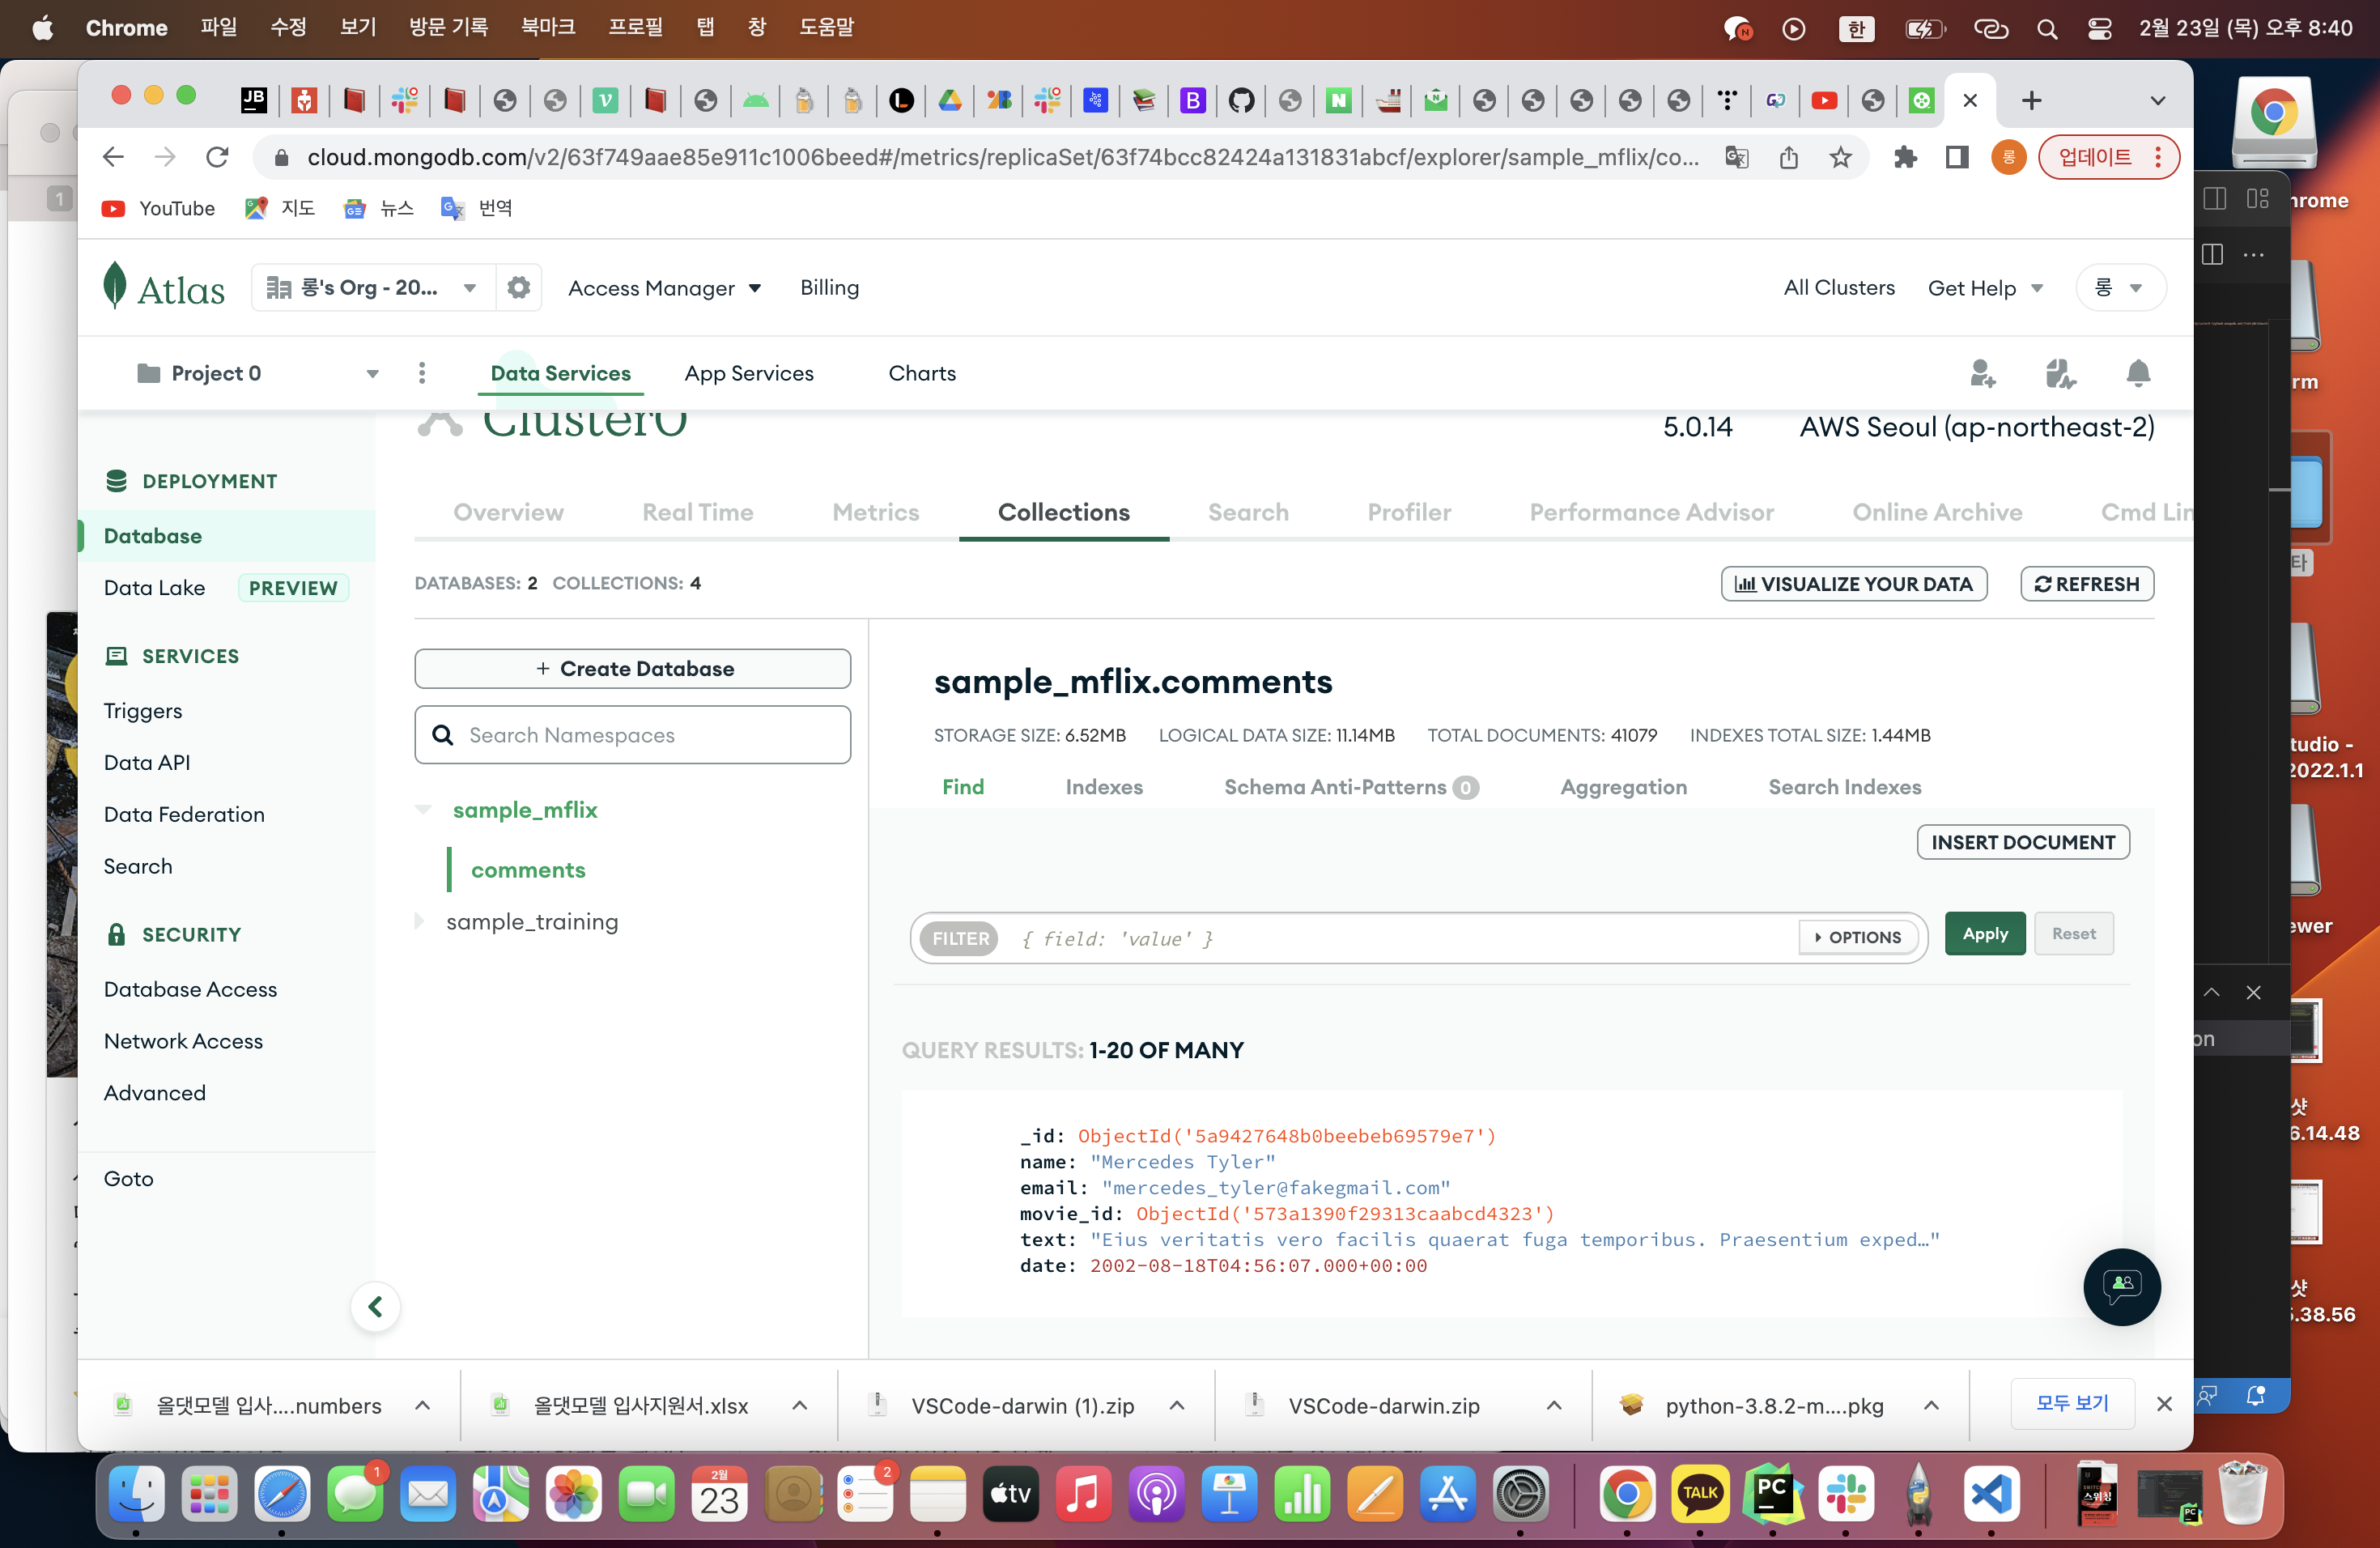
Task: Open Triggers in the sidebar
Action: pyautogui.click(x=143, y=710)
